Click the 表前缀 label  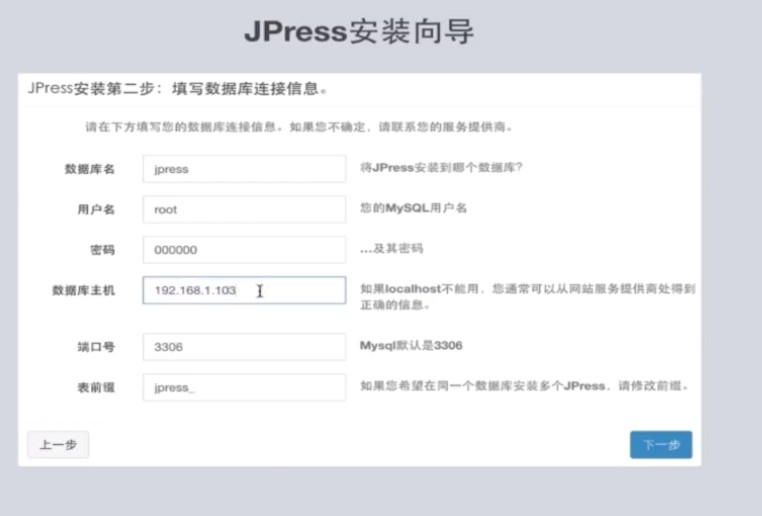(x=96, y=387)
